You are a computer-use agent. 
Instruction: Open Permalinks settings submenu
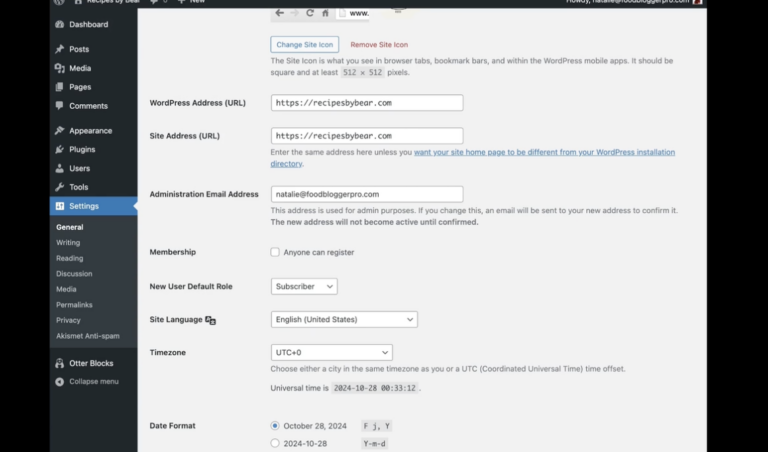click(x=74, y=305)
